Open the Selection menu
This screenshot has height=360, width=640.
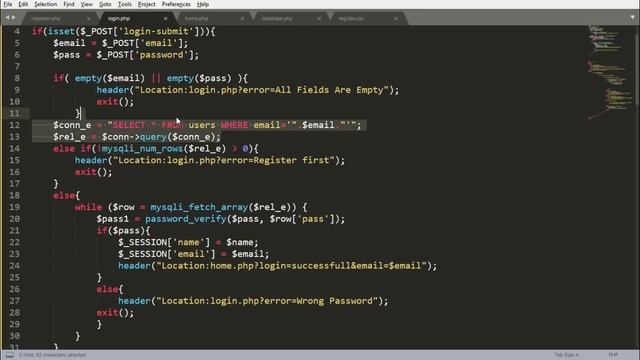click(45, 4)
